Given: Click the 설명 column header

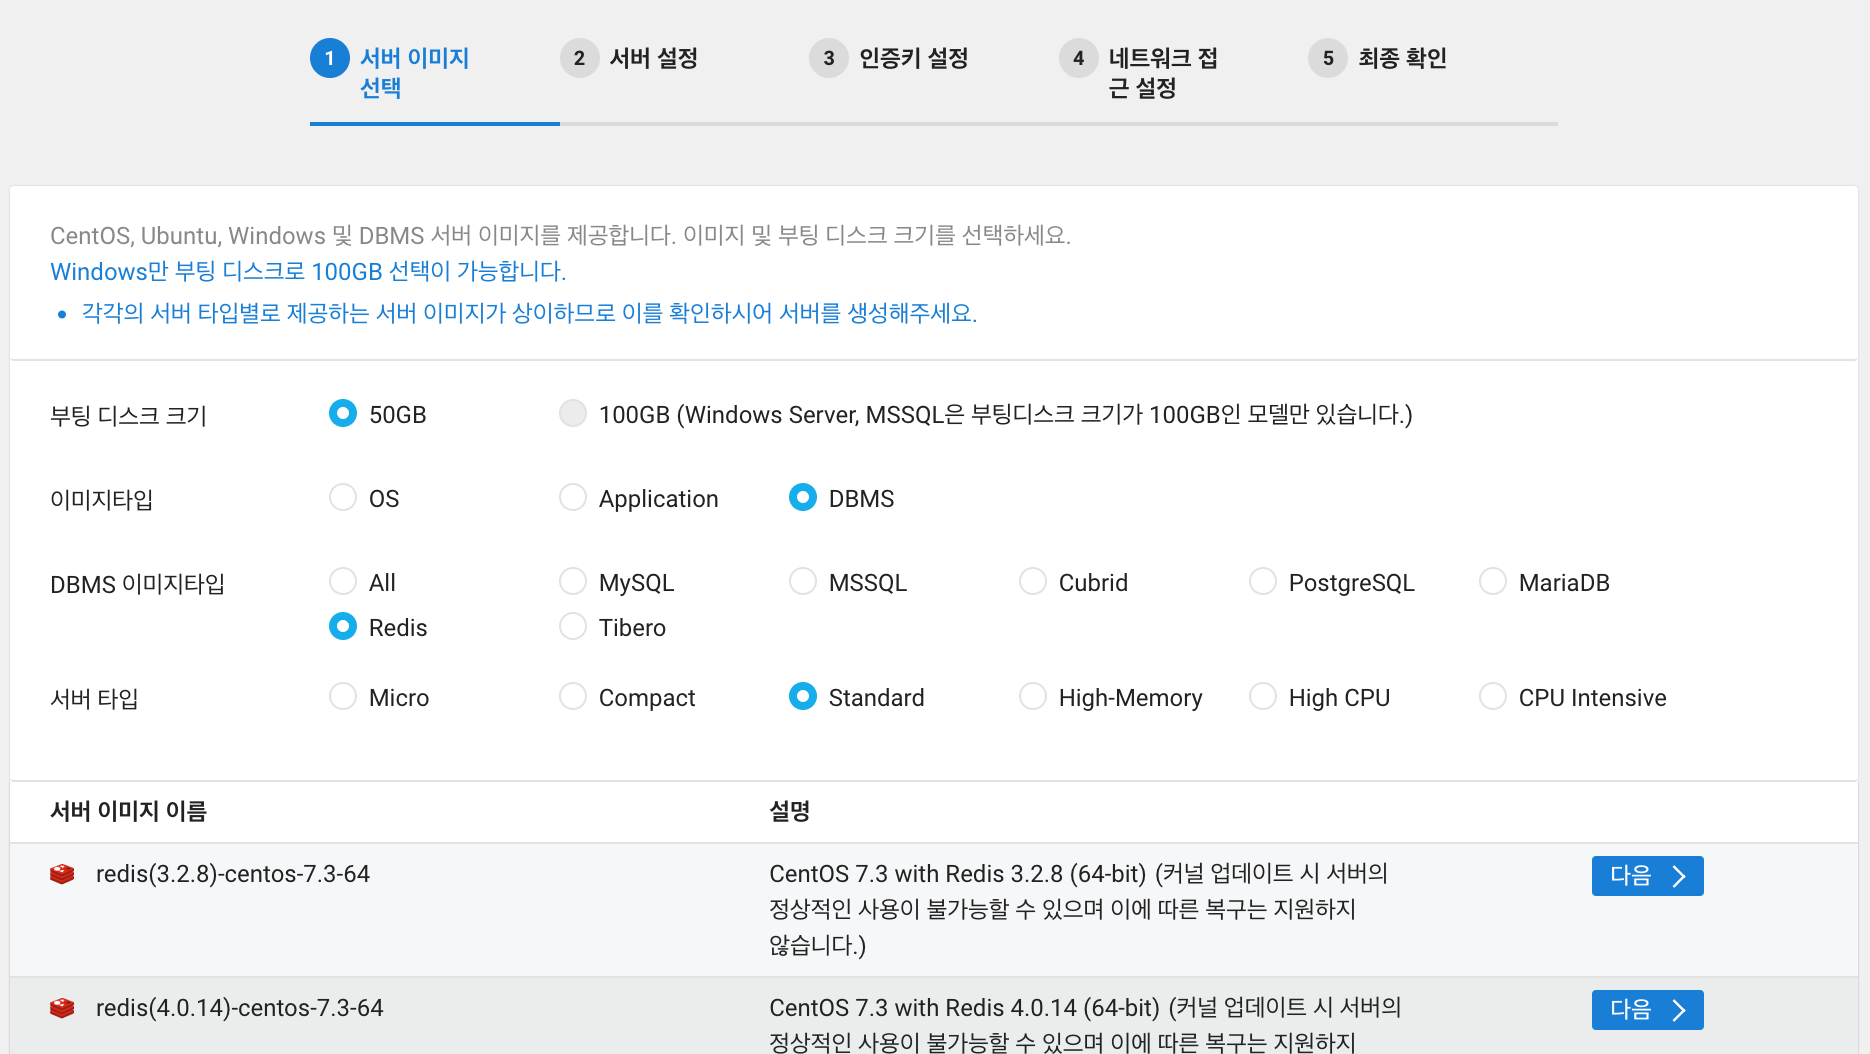Looking at the screenshot, I should (x=790, y=811).
